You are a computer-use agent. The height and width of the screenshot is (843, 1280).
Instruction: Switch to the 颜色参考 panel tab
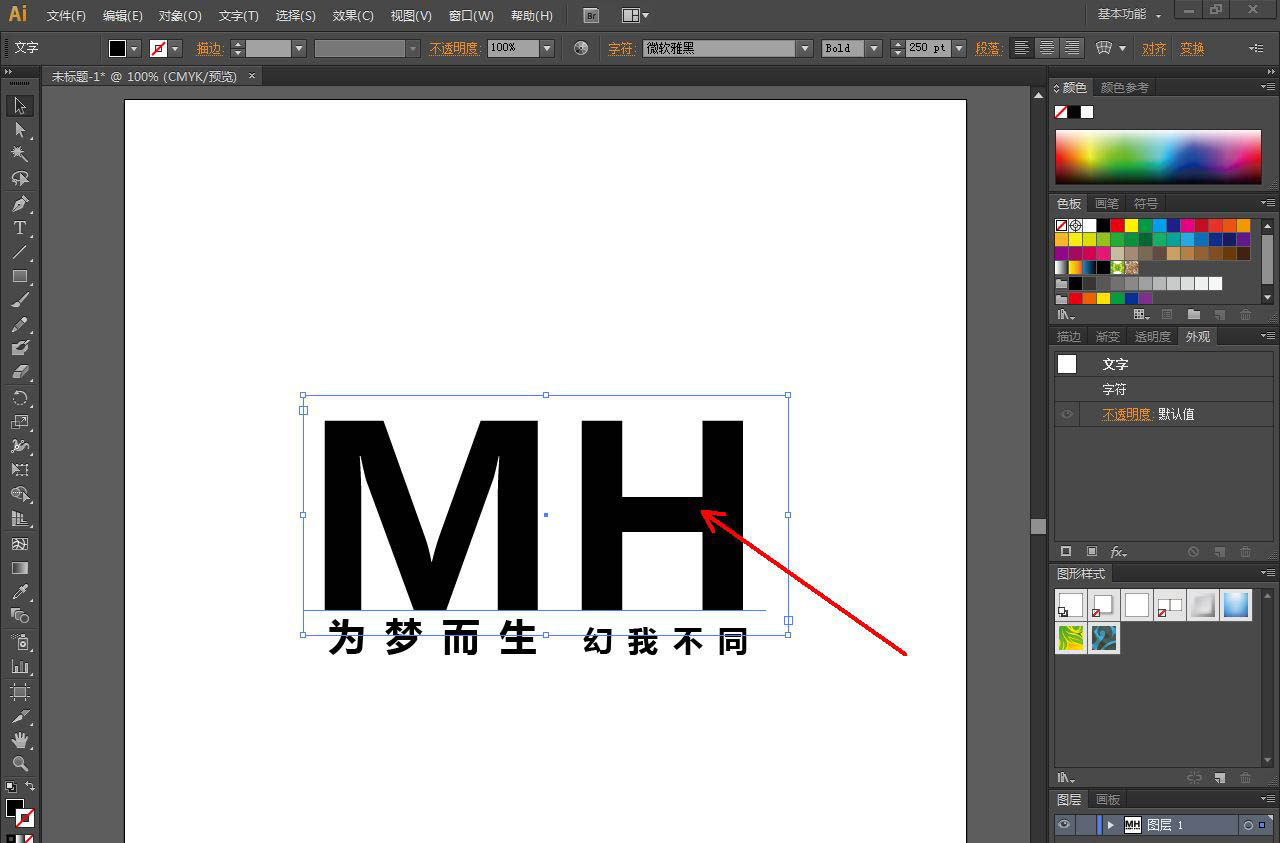coord(1124,87)
